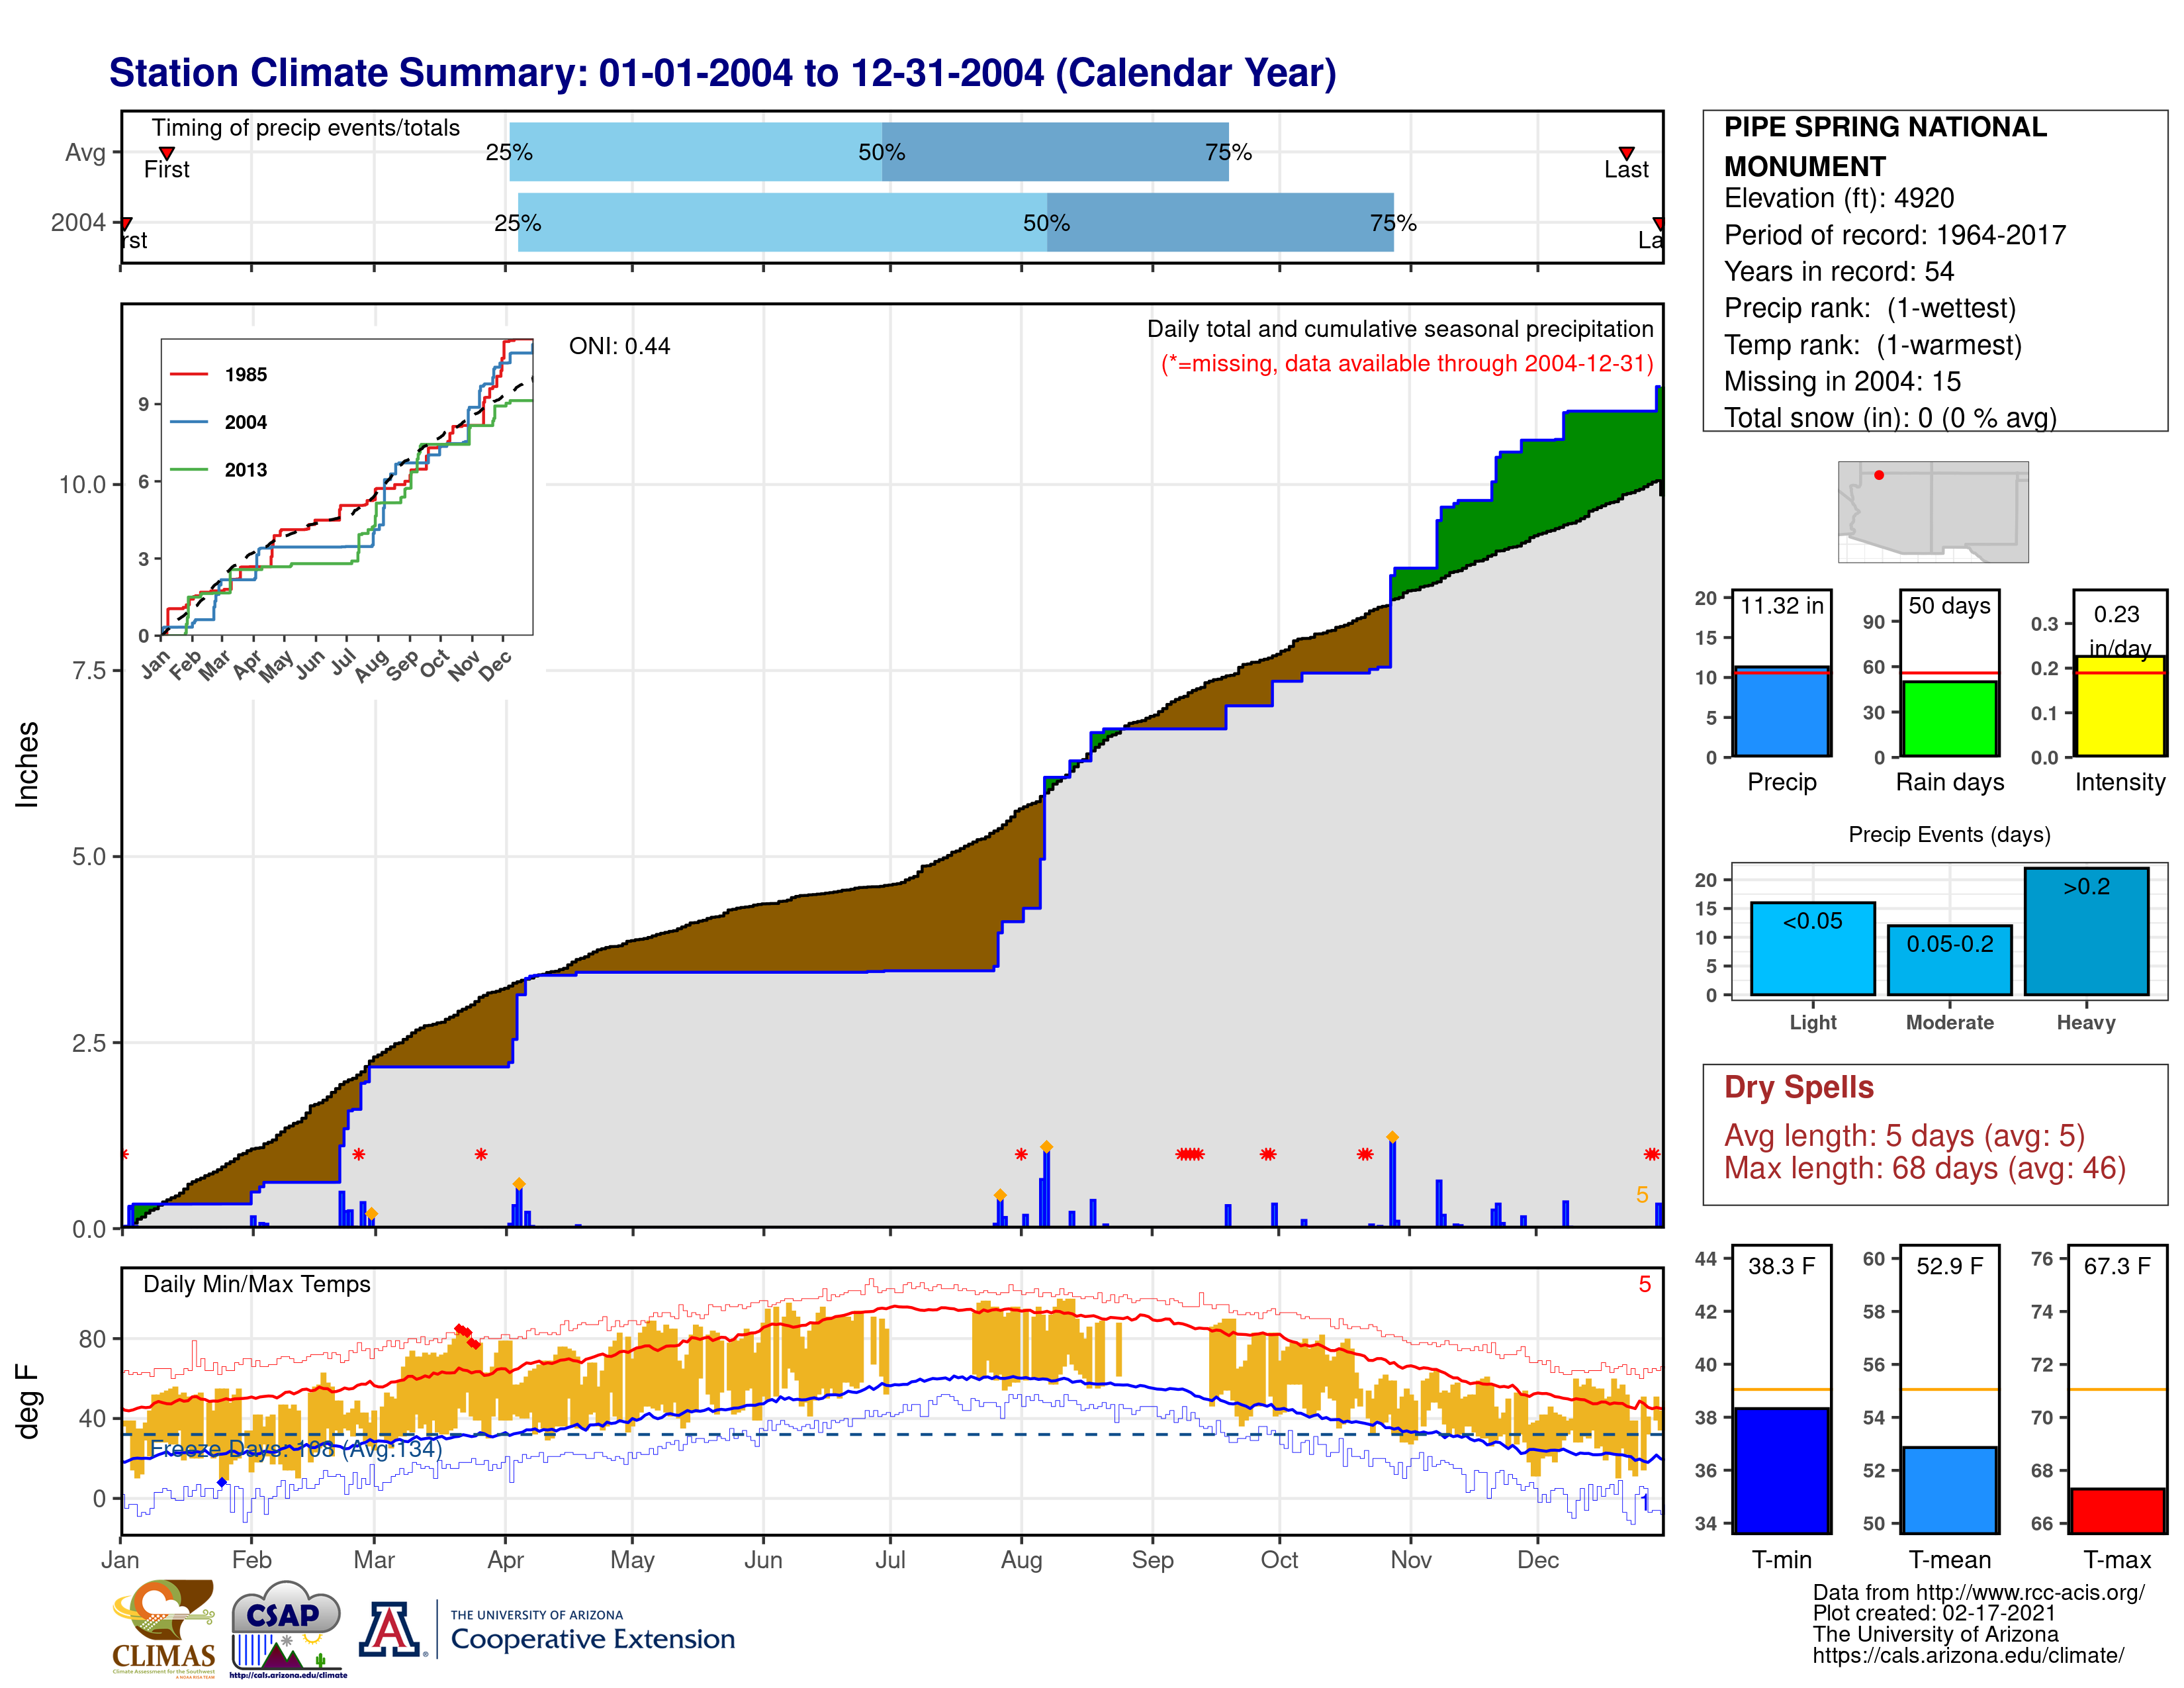Click the blue 2004 legend line

(x=189, y=422)
